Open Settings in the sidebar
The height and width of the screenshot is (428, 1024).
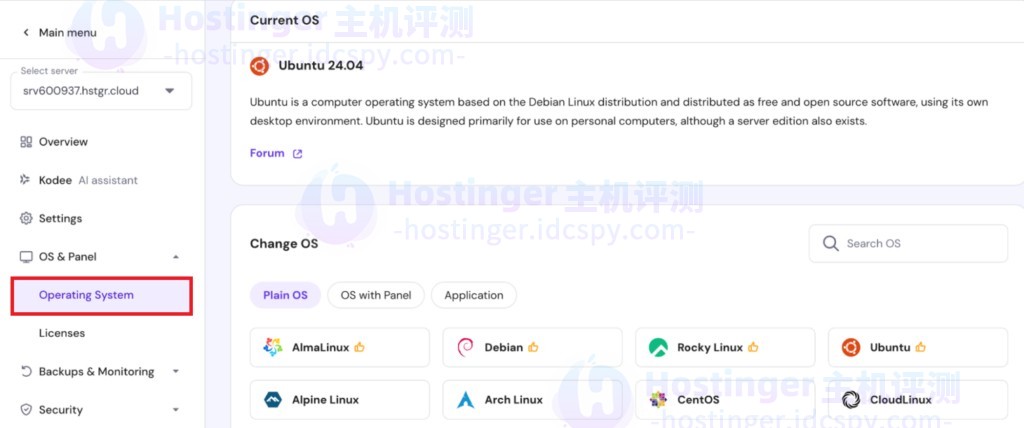pyautogui.click(x=60, y=218)
